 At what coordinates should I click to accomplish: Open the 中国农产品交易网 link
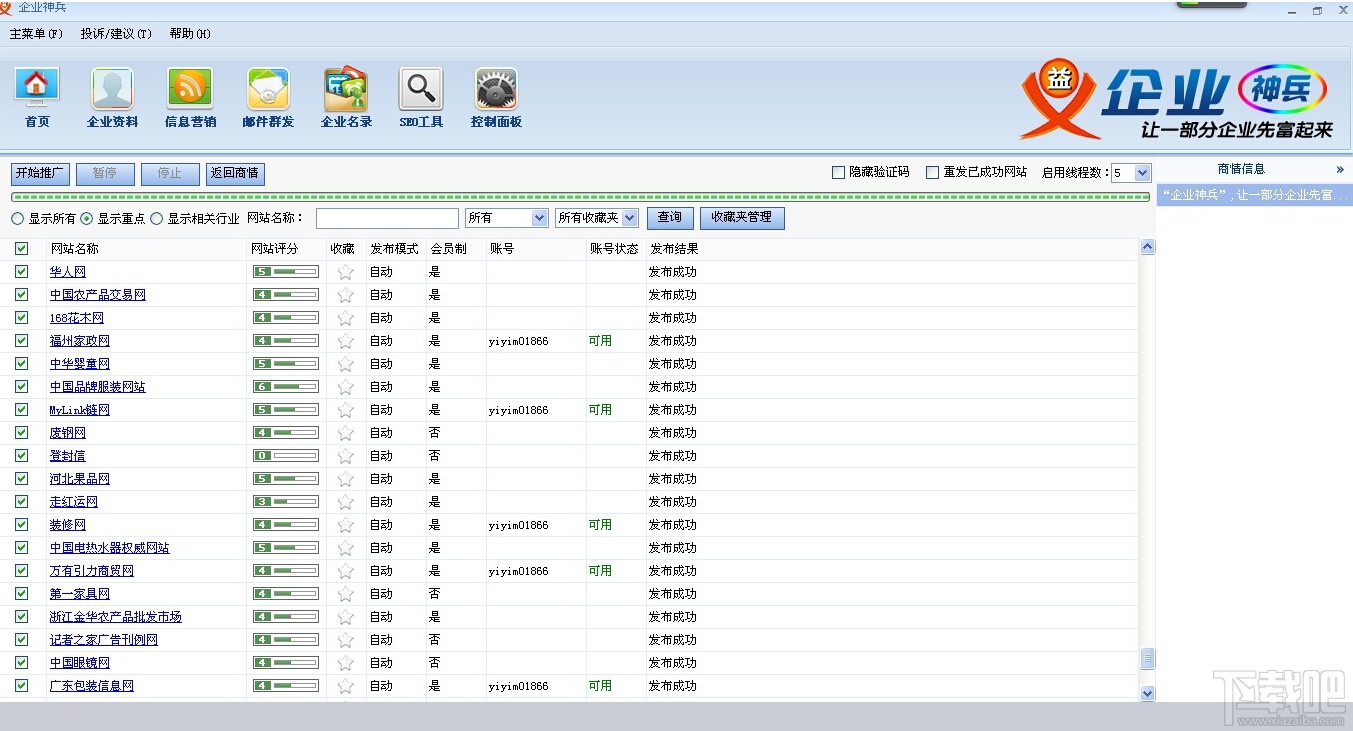click(x=98, y=295)
